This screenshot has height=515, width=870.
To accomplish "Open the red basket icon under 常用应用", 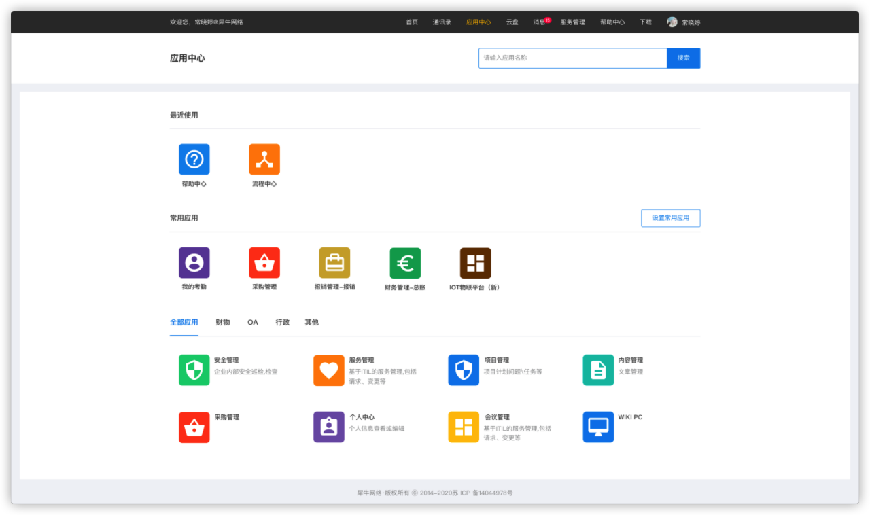I will 264,262.
